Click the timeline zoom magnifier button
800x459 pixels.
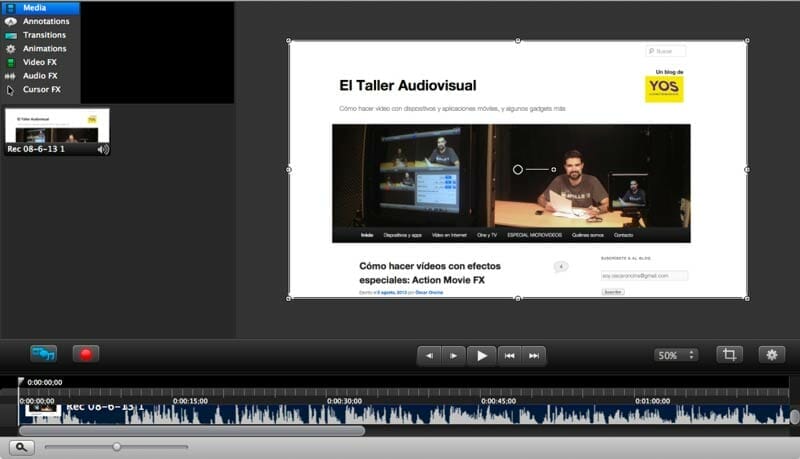(21, 447)
